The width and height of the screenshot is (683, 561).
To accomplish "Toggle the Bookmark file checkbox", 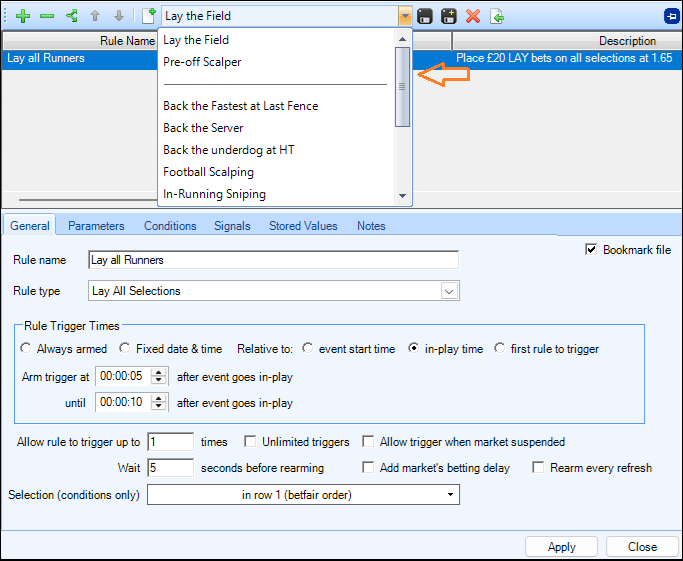I will (591, 250).
